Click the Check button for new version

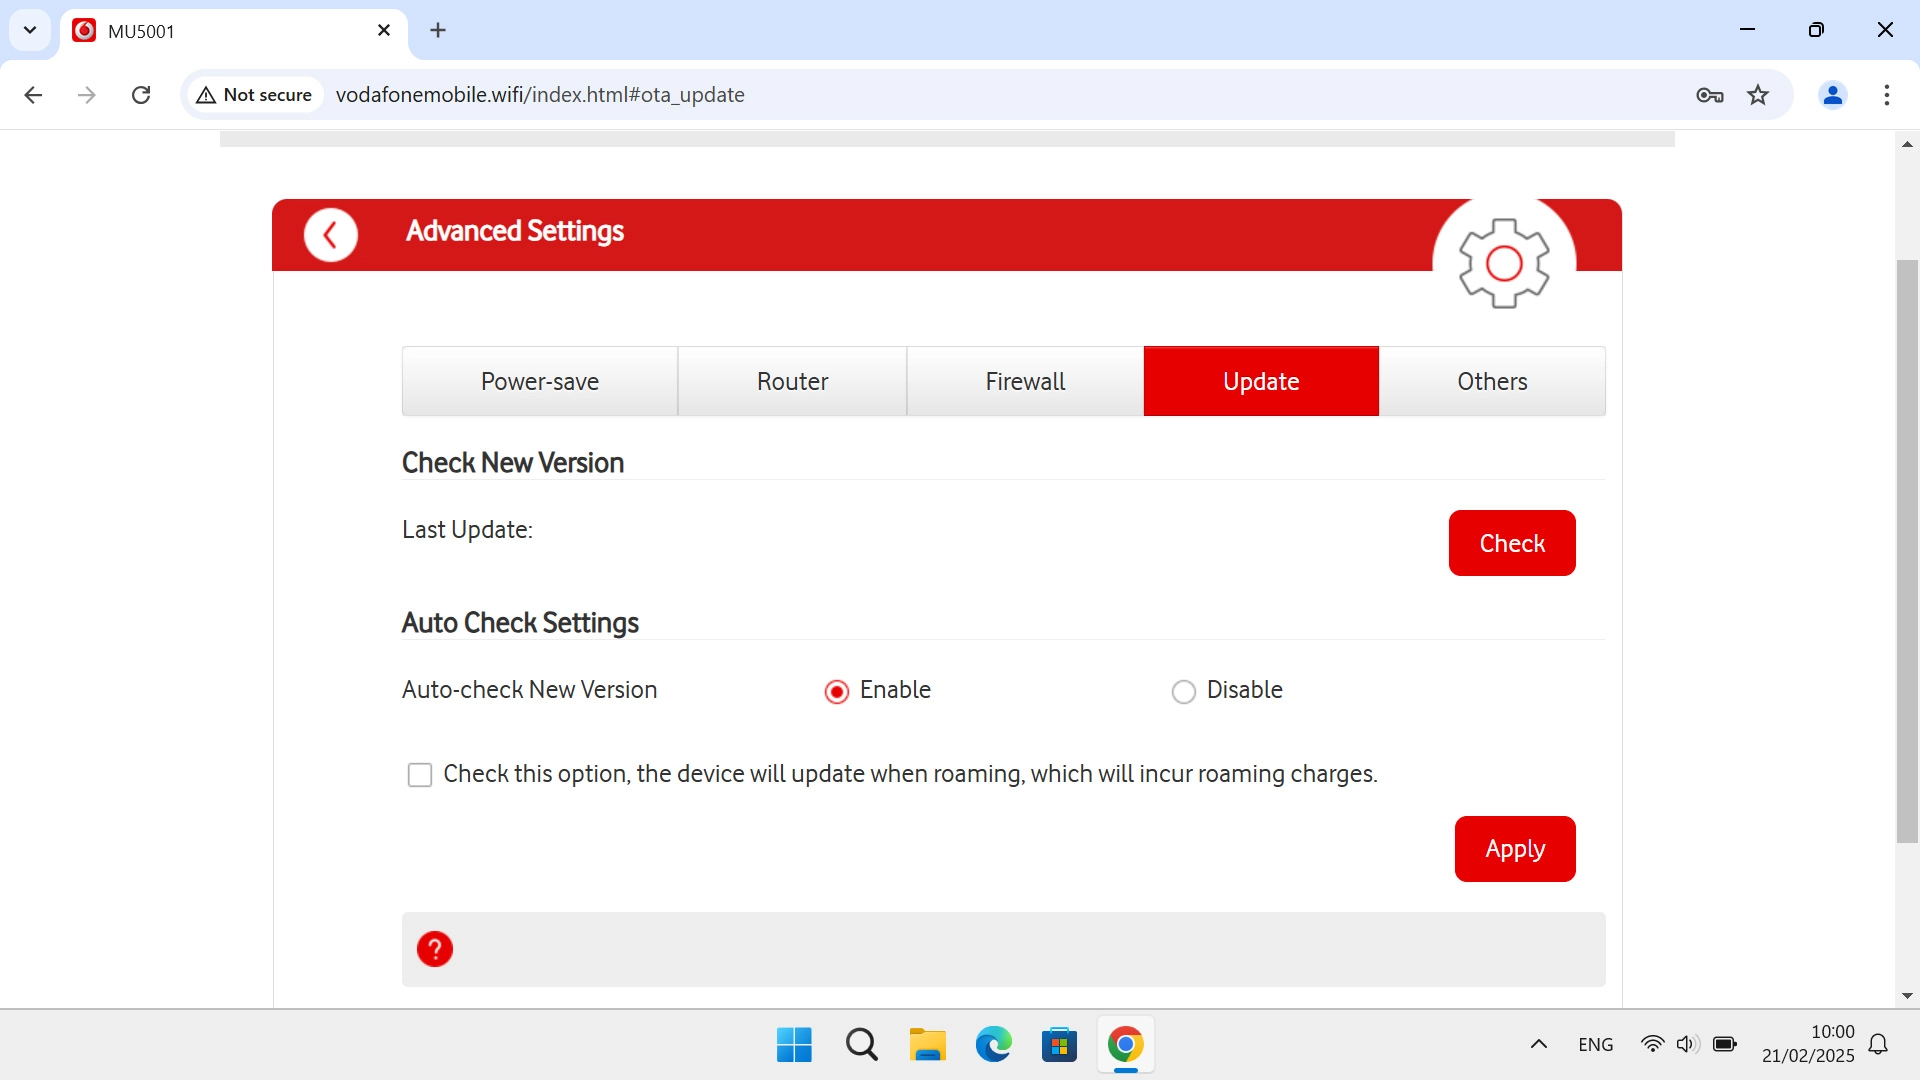(1512, 543)
